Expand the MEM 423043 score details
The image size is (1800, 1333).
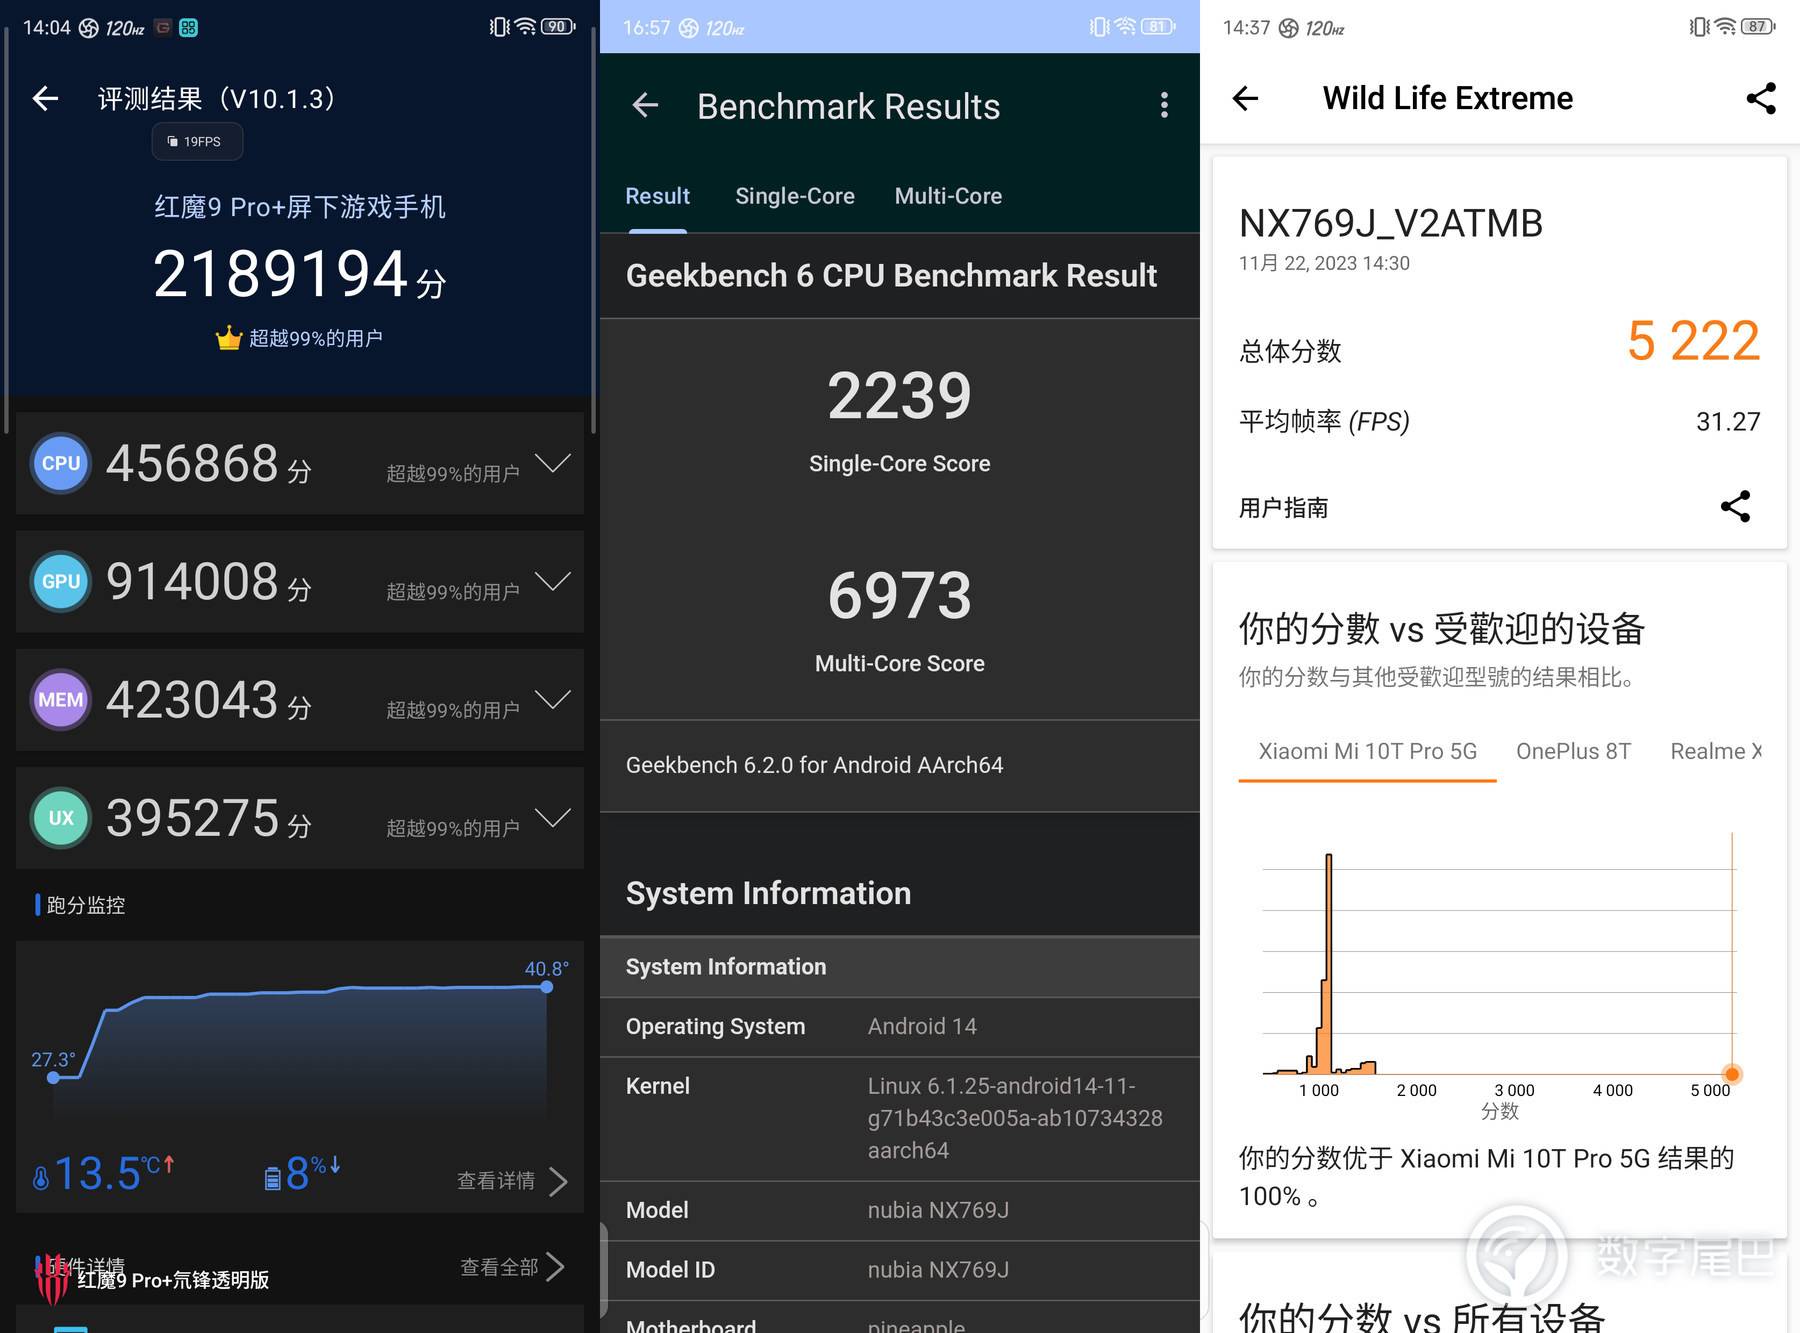click(x=553, y=699)
